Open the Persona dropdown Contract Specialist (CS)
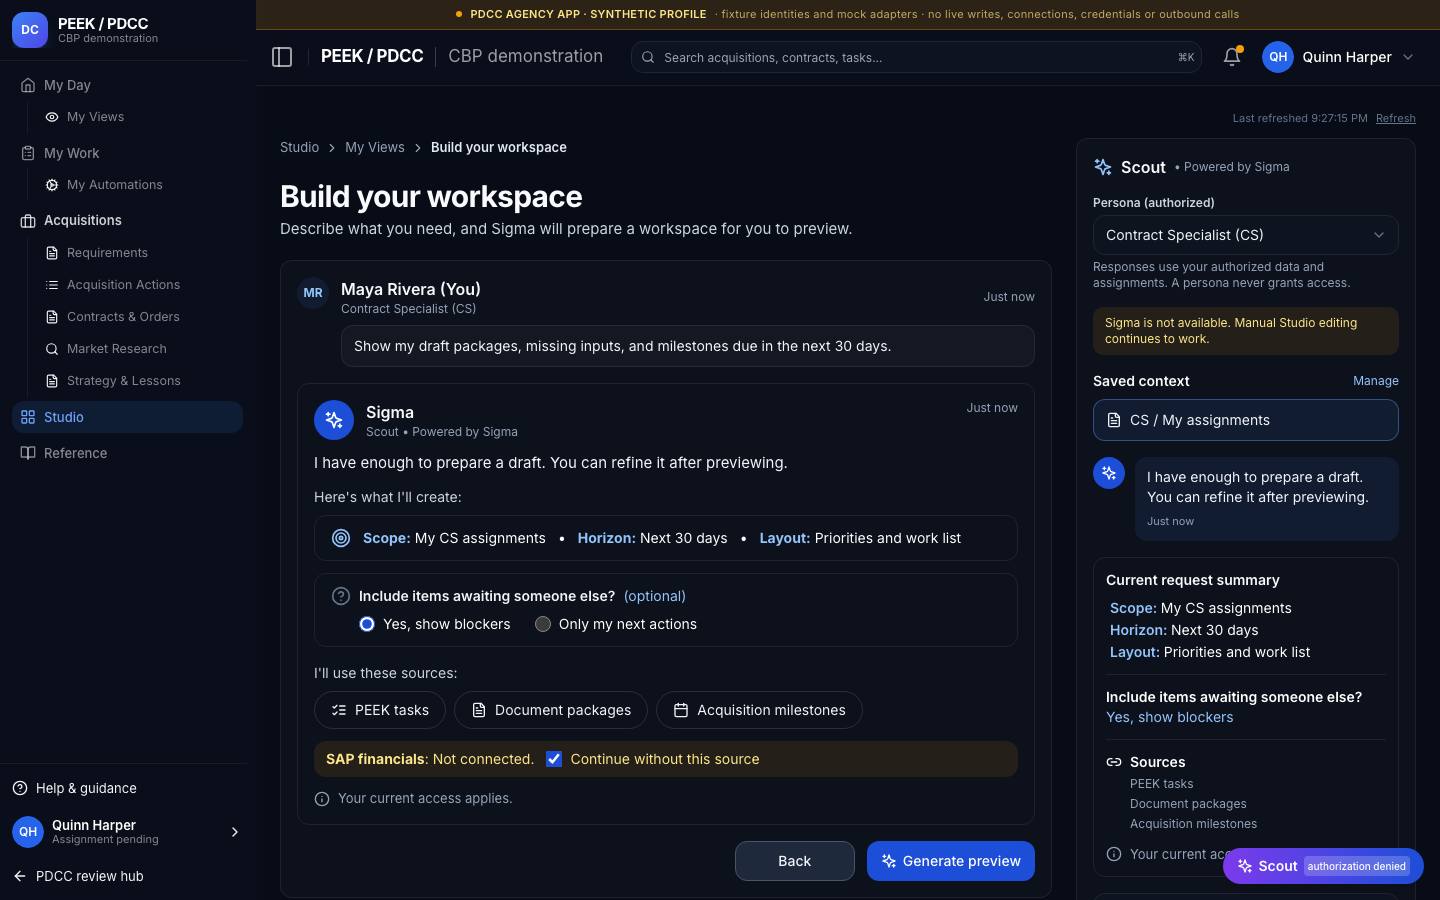Viewport: 1440px width, 900px height. [x=1245, y=235]
